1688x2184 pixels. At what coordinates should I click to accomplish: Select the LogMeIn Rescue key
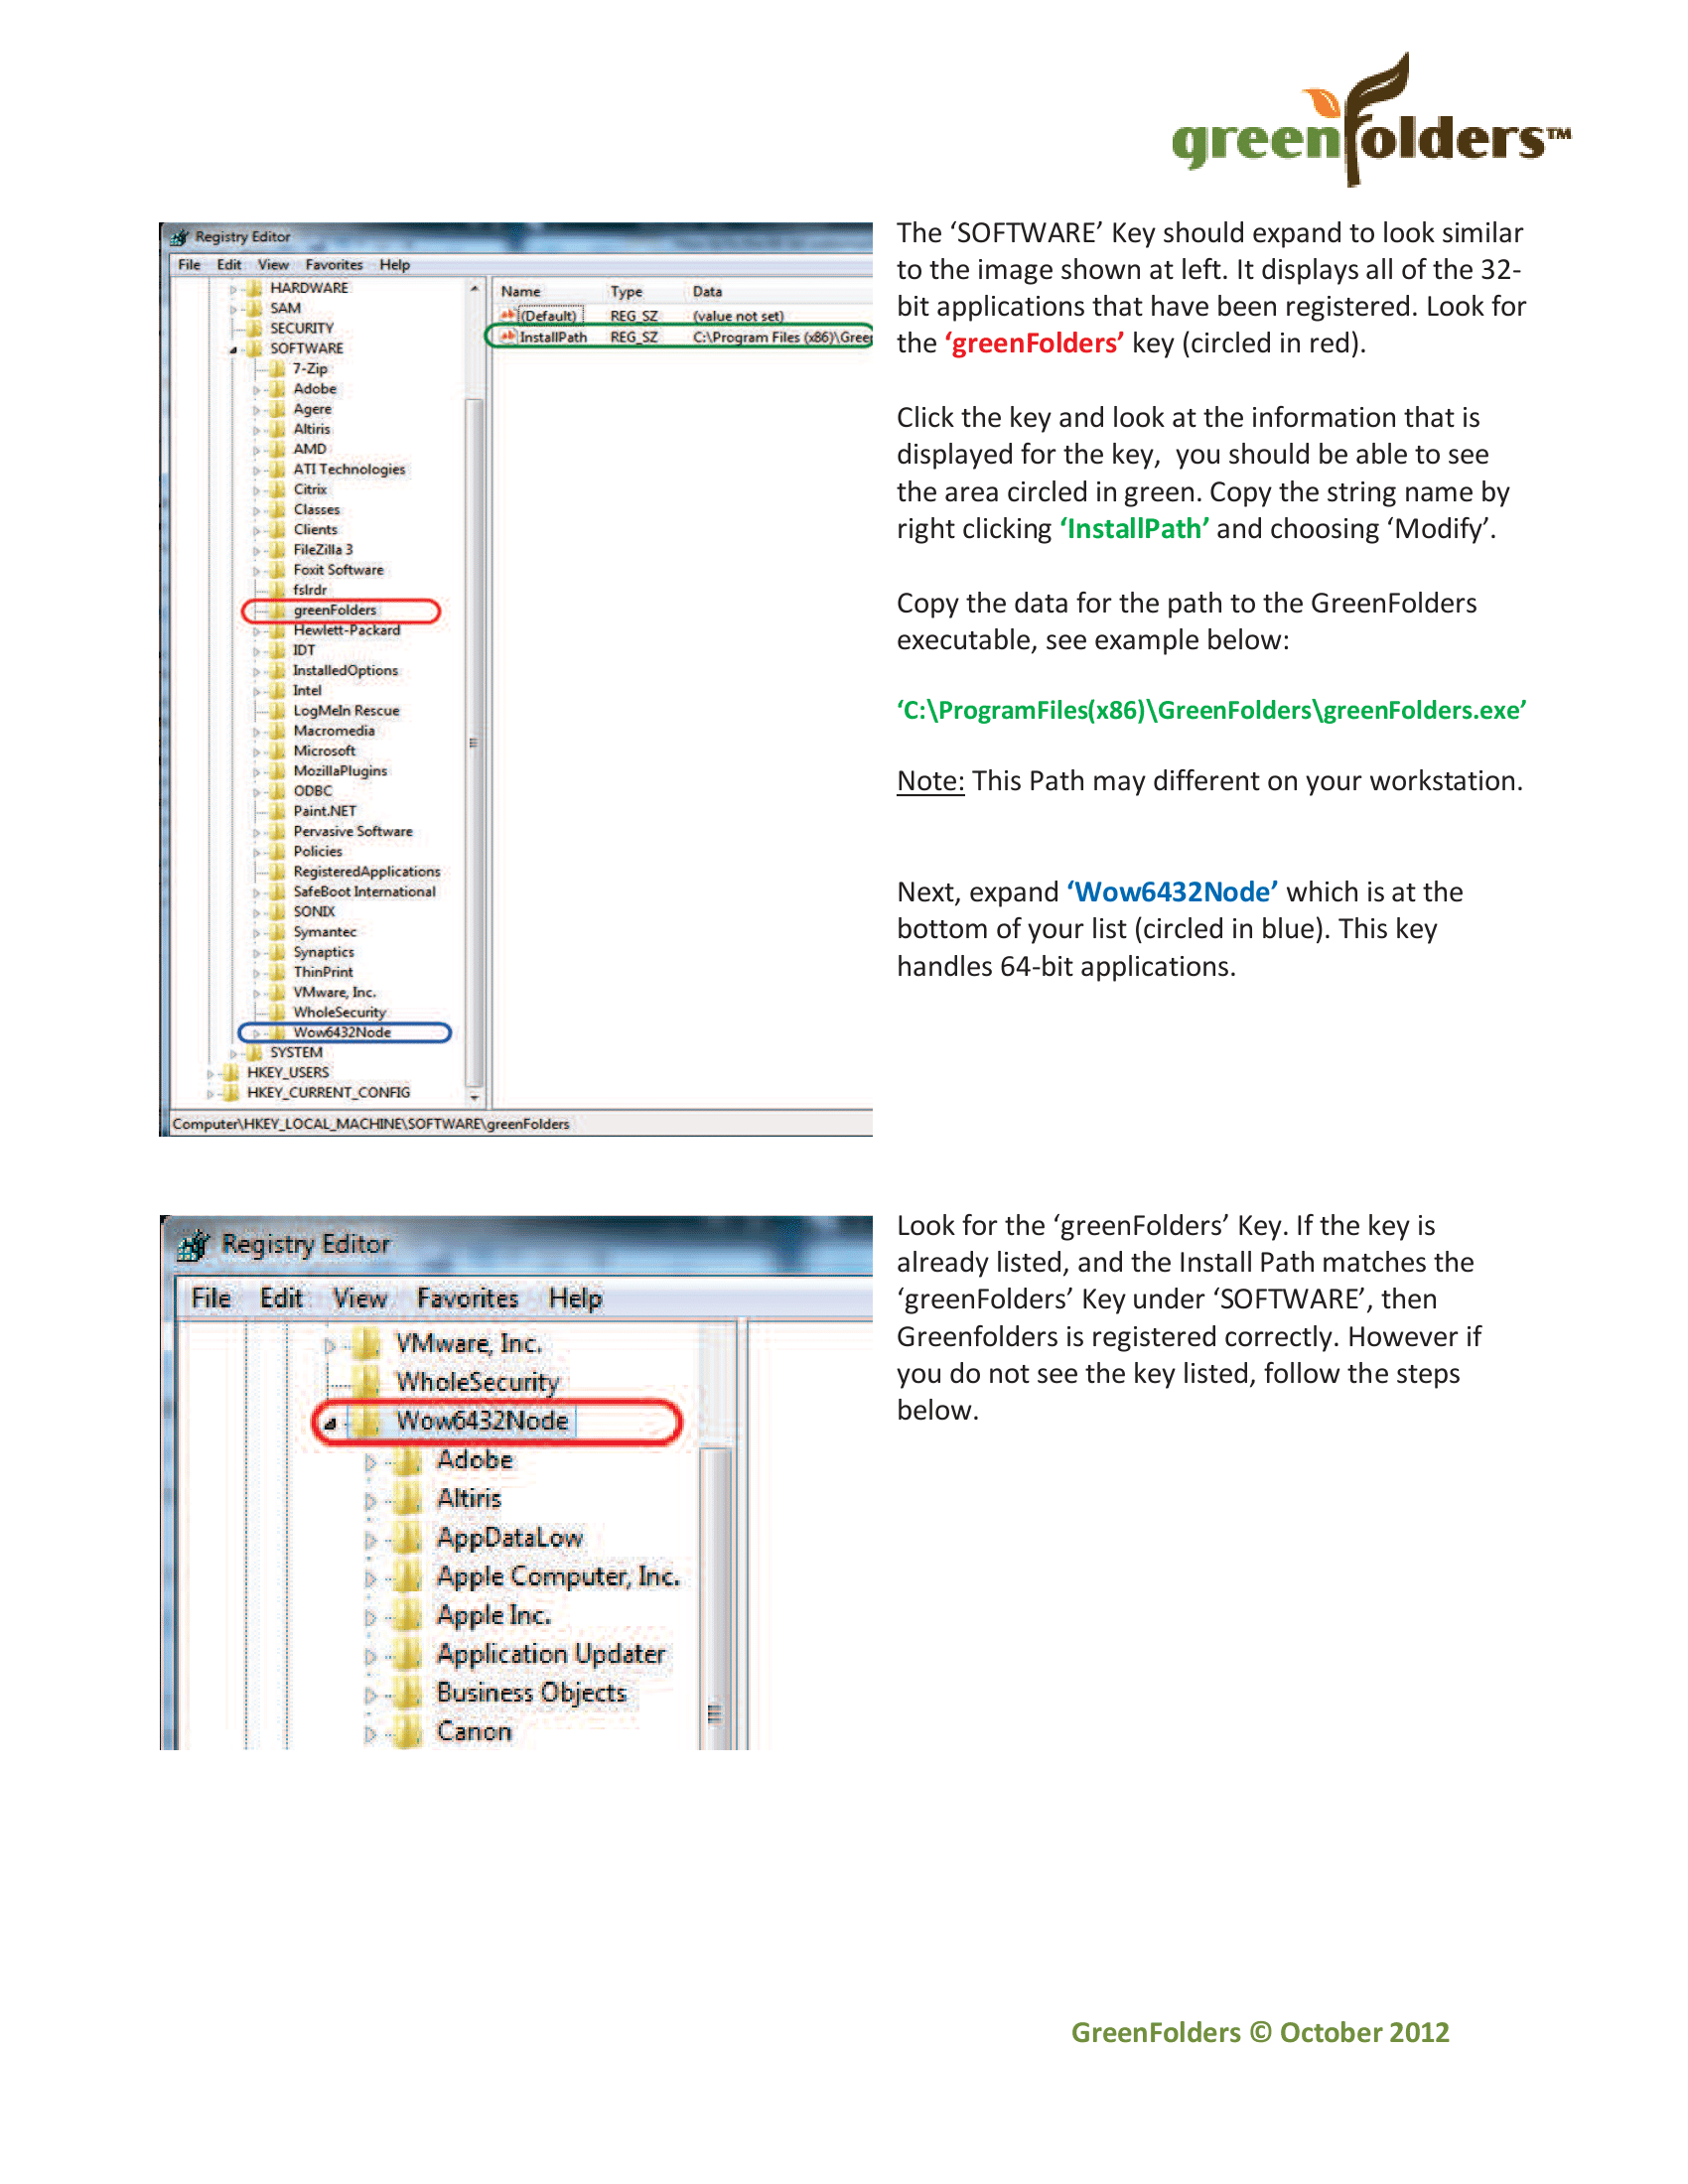[346, 711]
